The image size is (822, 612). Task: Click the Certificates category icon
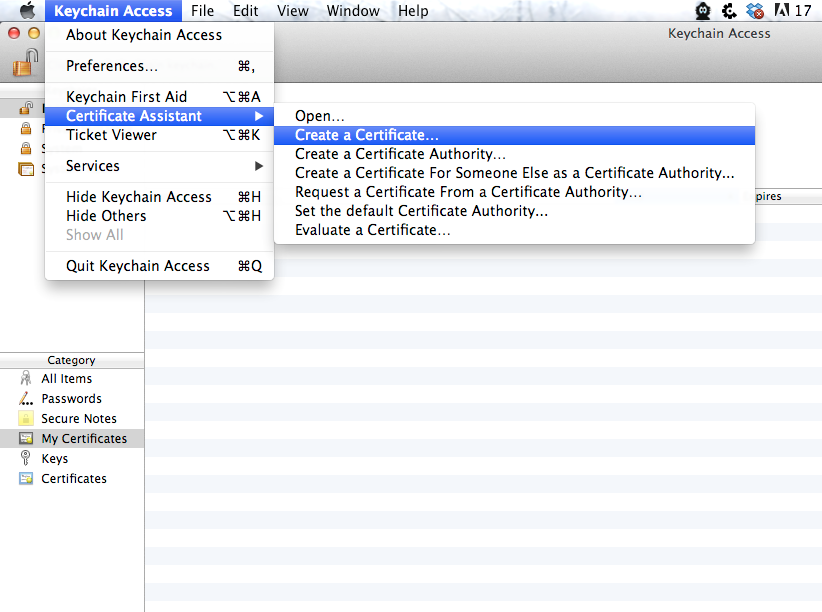[26, 479]
